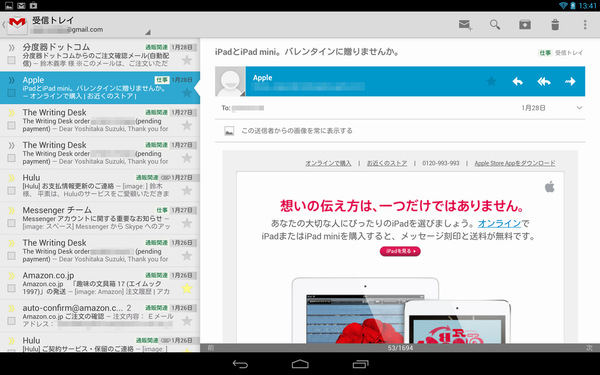Tap the Apple sender avatar picture
The height and width of the screenshot is (375, 600).
click(230, 81)
